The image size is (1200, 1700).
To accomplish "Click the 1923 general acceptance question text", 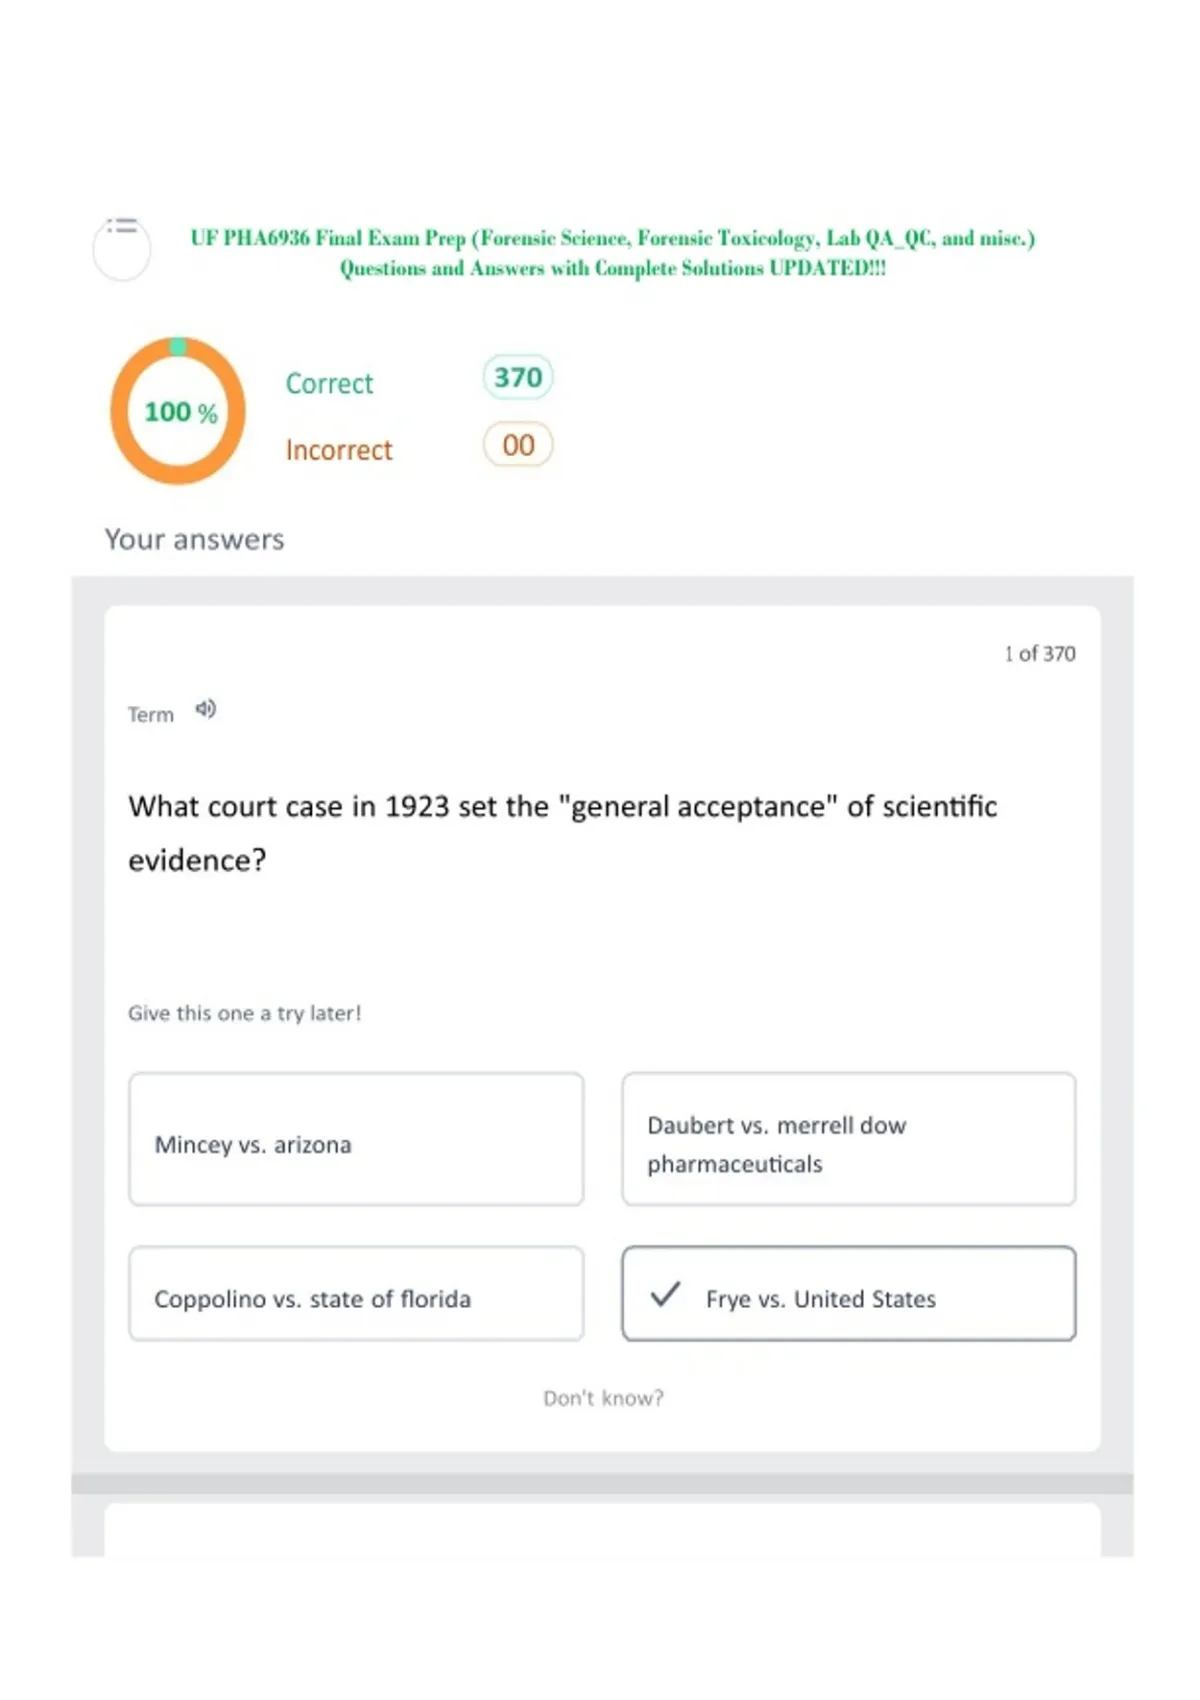I will [x=563, y=833].
